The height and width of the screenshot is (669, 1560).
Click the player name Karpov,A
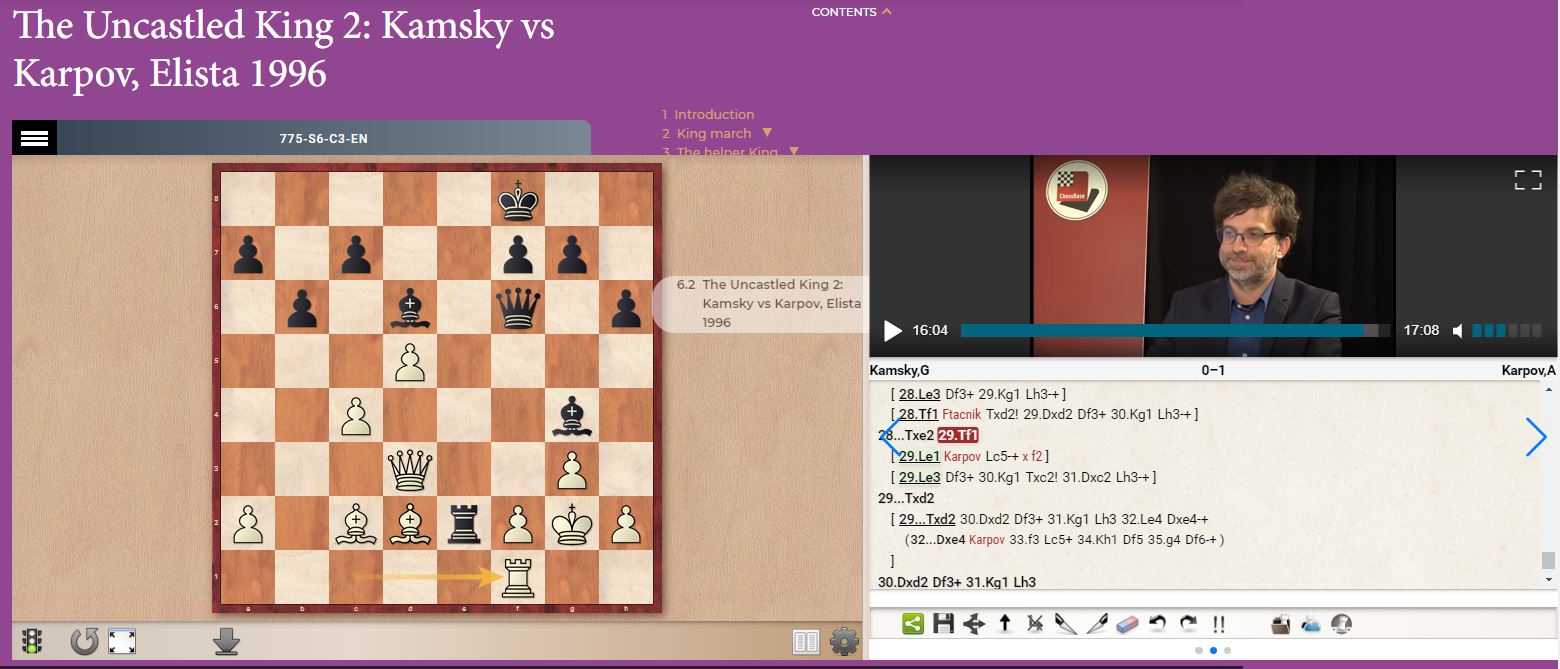point(1528,370)
